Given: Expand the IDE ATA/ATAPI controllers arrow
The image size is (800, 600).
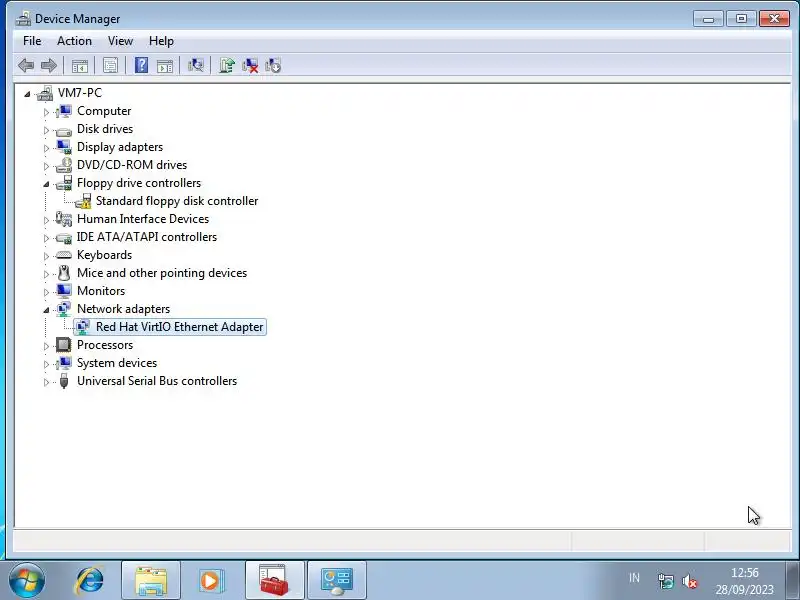Looking at the screenshot, I should [x=46, y=238].
